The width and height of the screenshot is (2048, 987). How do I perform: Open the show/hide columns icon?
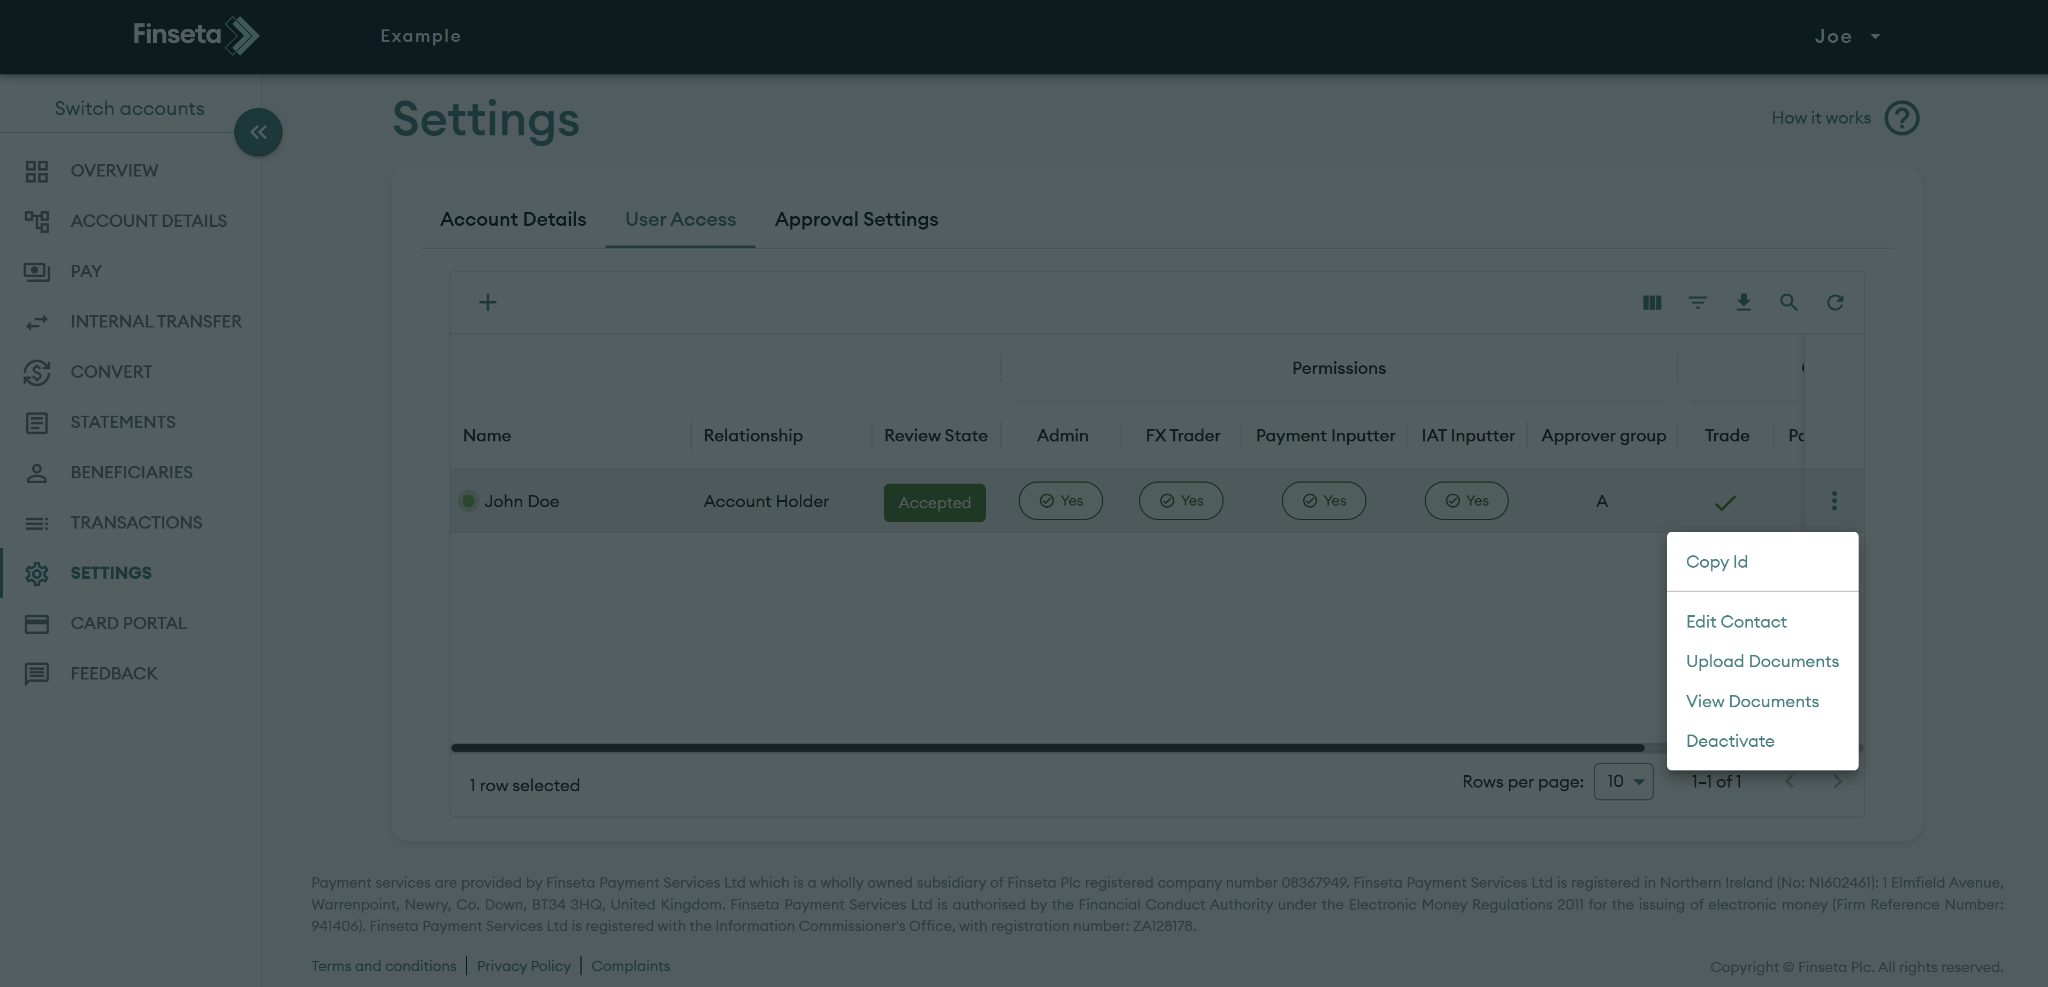point(1652,302)
